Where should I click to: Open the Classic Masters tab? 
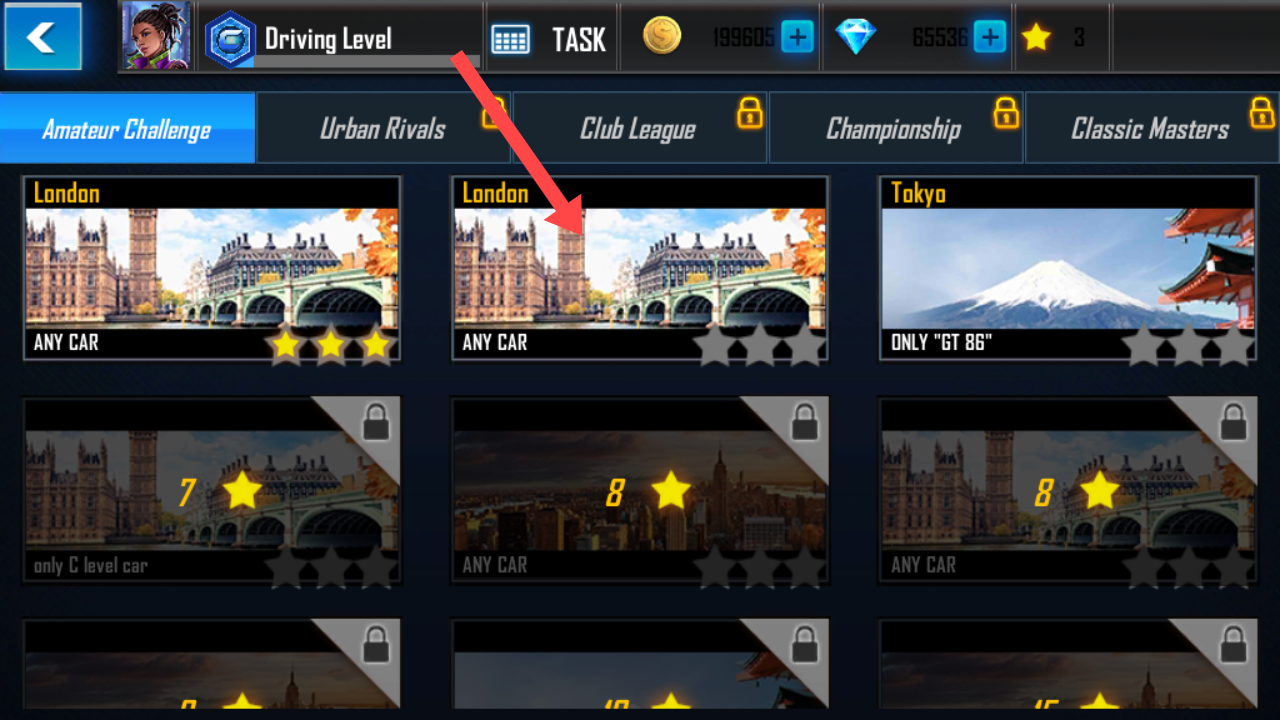[x=1152, y=128]
